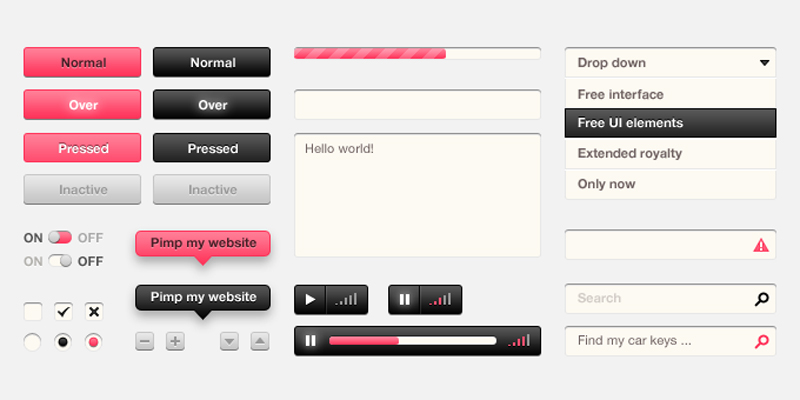Screen dimensions: 800x400
Task: Click the pause icon beside the pink volume bars
Action: coord(405,299)
